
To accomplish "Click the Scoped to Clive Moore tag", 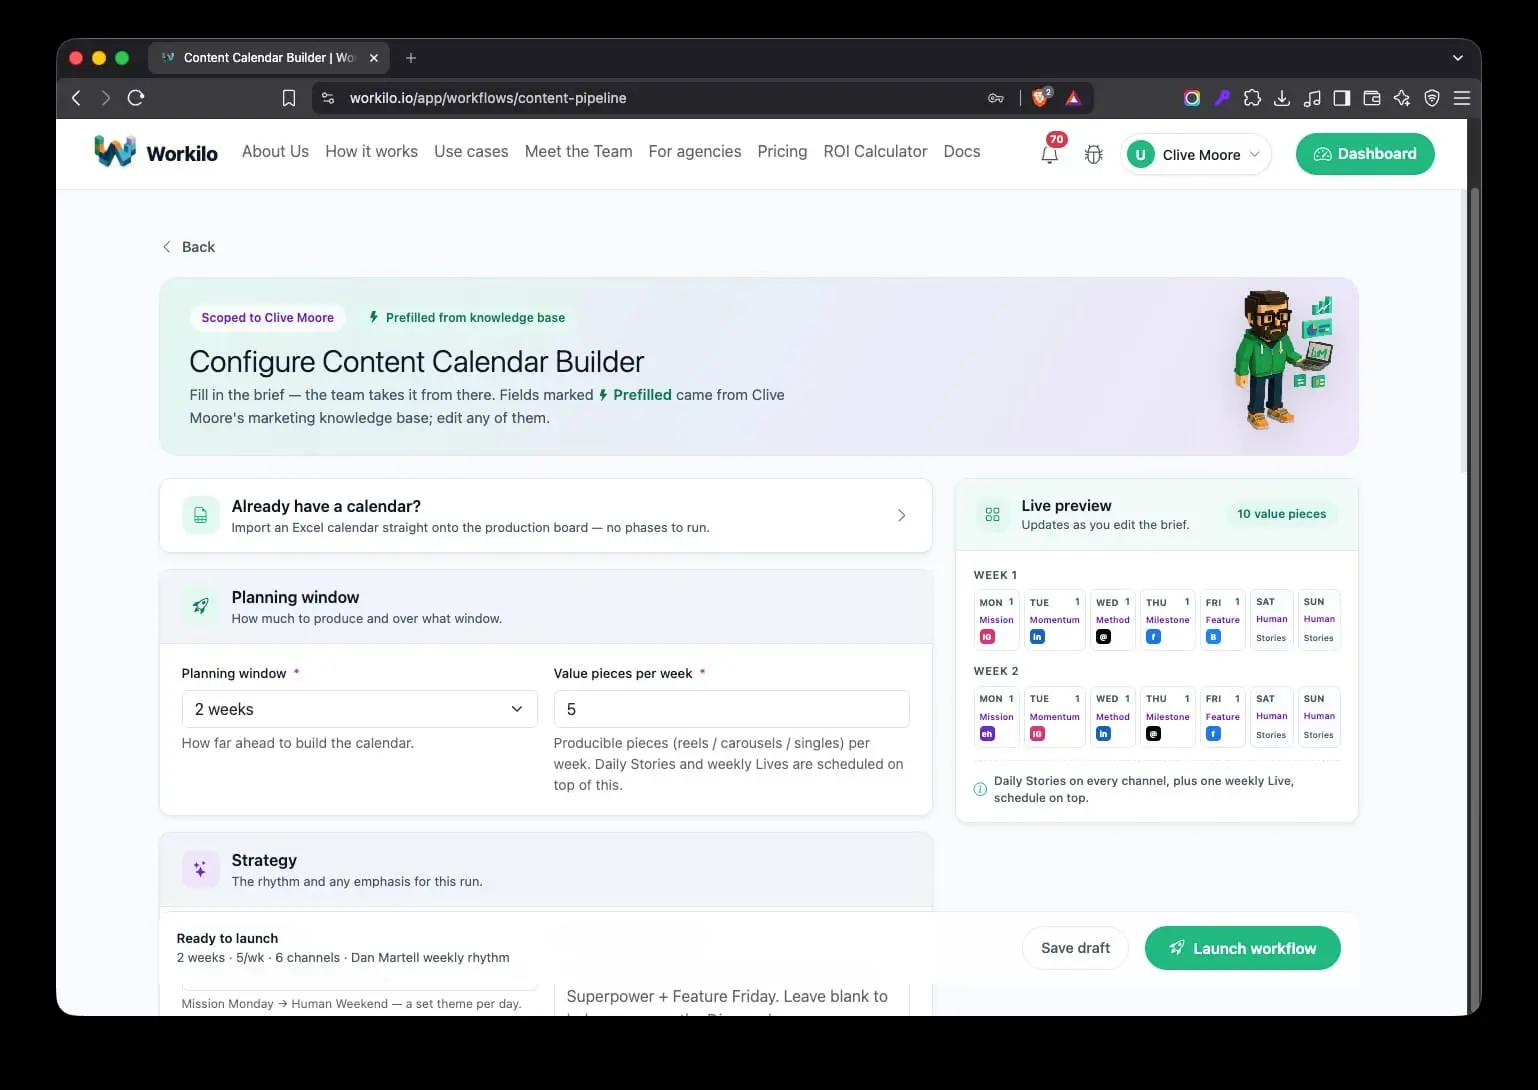I will (x=267, y=318).
